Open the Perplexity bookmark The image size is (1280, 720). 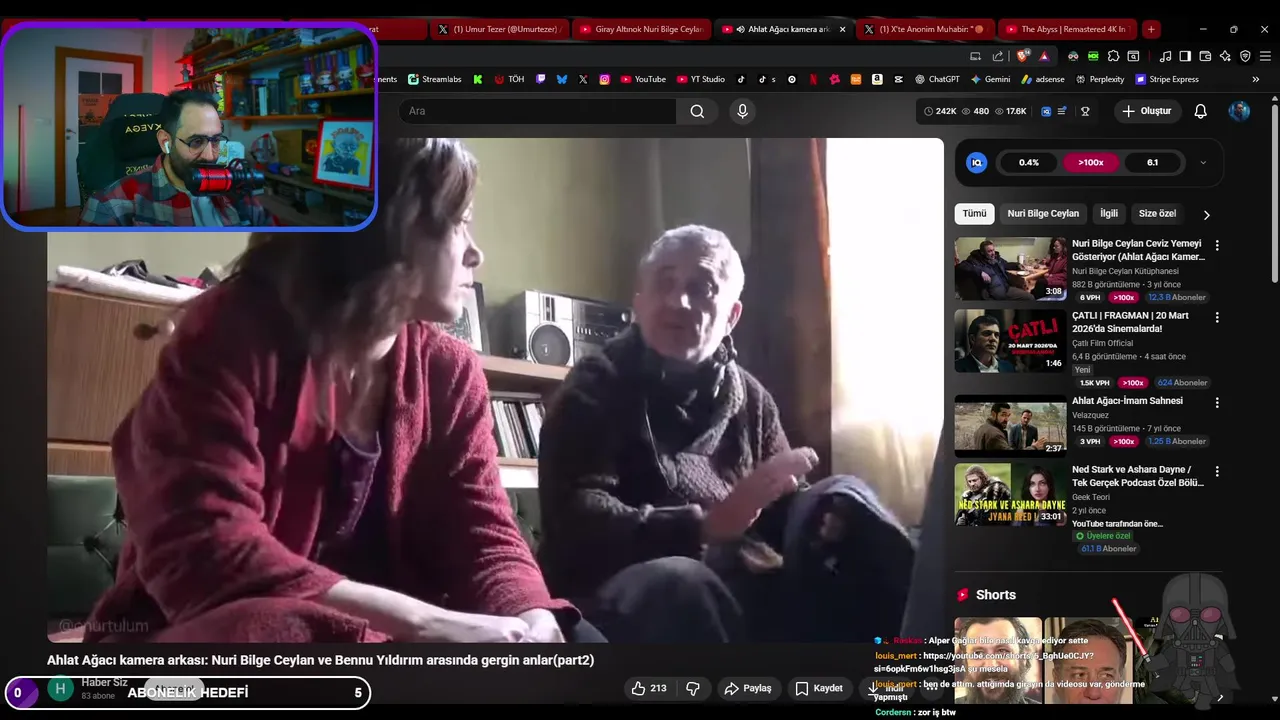1099,79
